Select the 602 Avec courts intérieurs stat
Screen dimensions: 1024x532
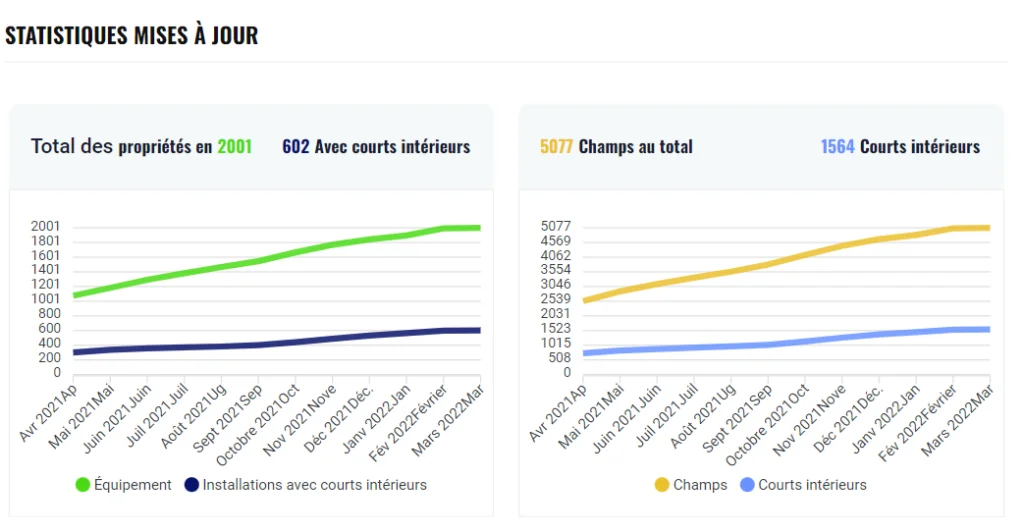[x=376, y=147]
